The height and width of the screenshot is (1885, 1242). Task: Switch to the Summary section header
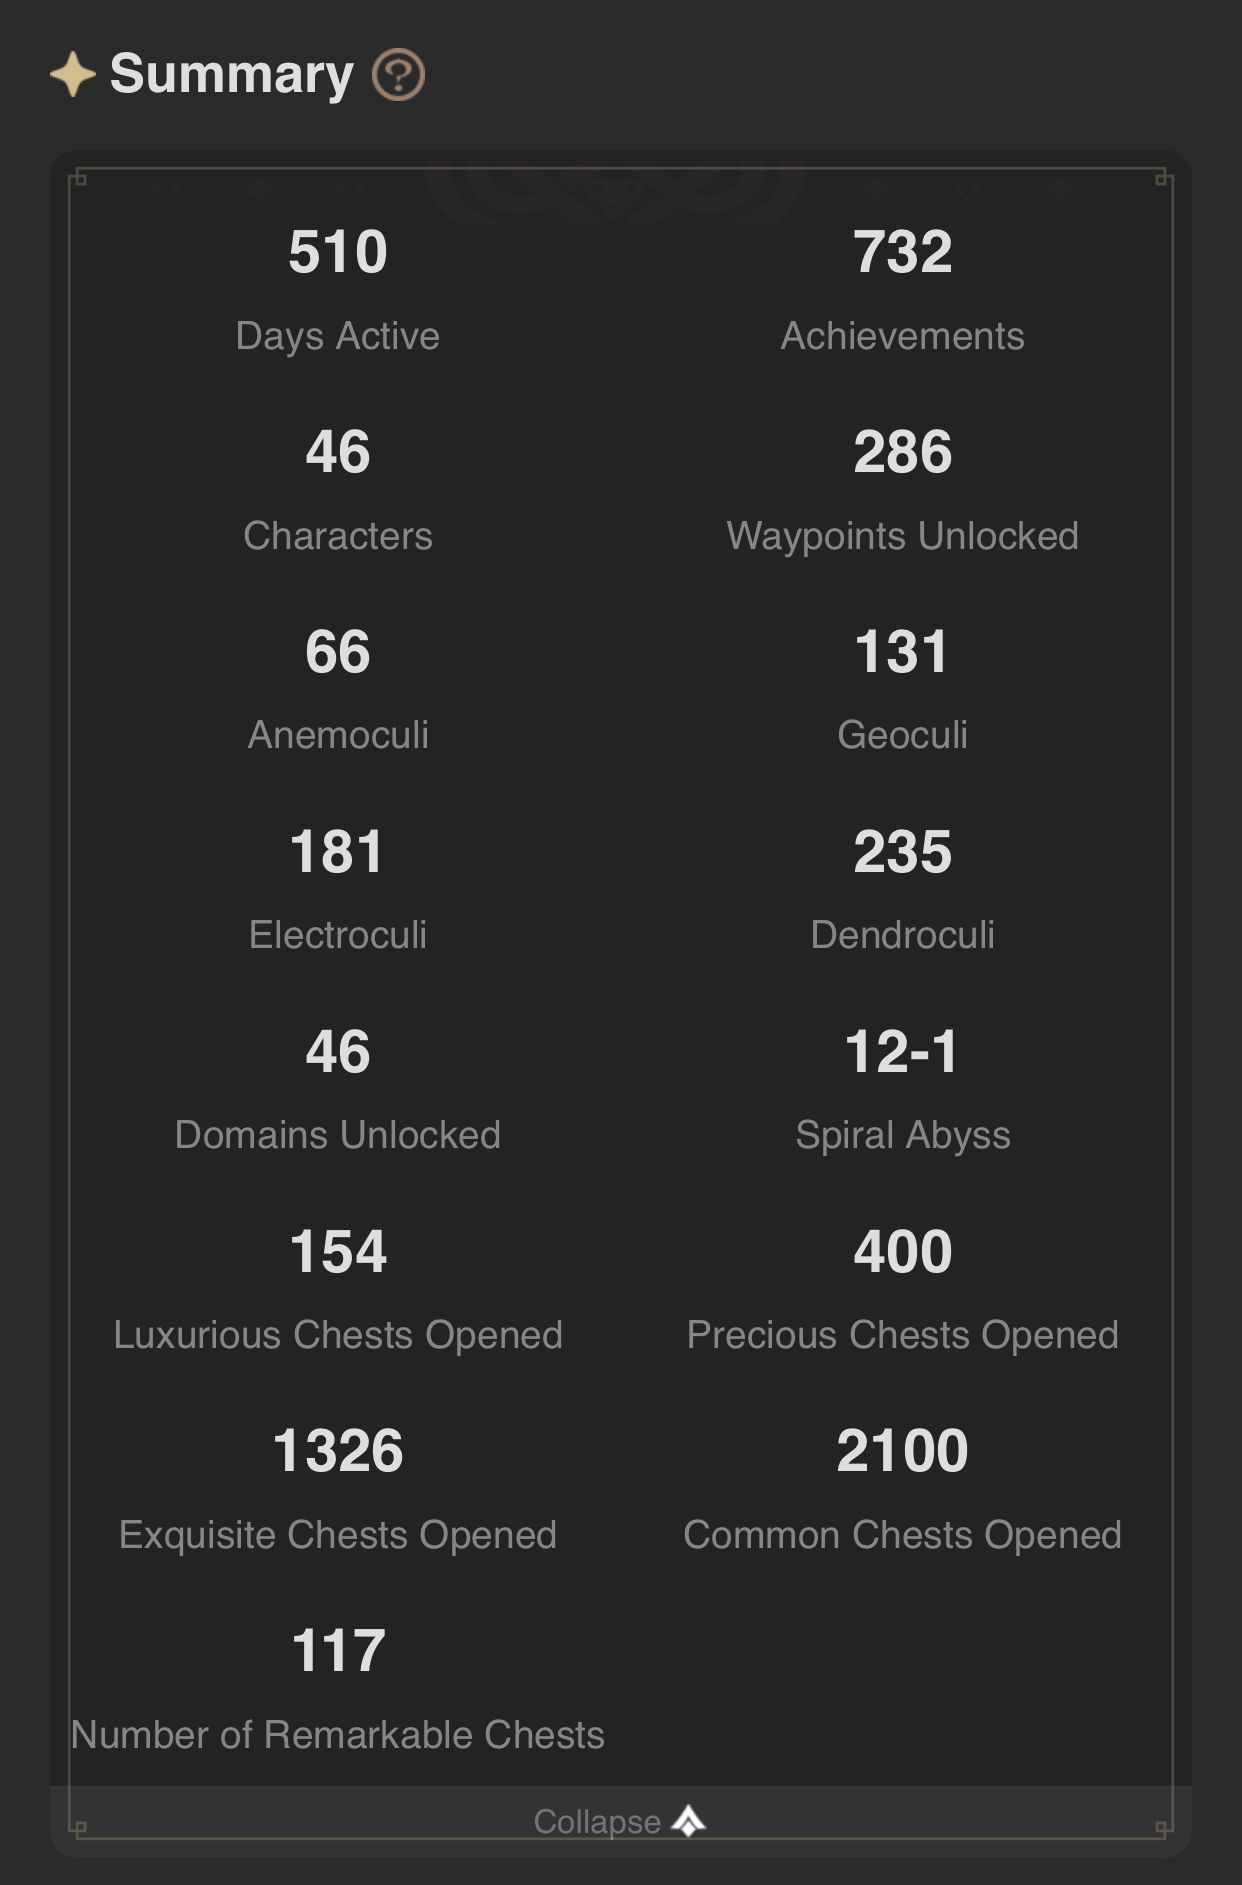point(231,72)
